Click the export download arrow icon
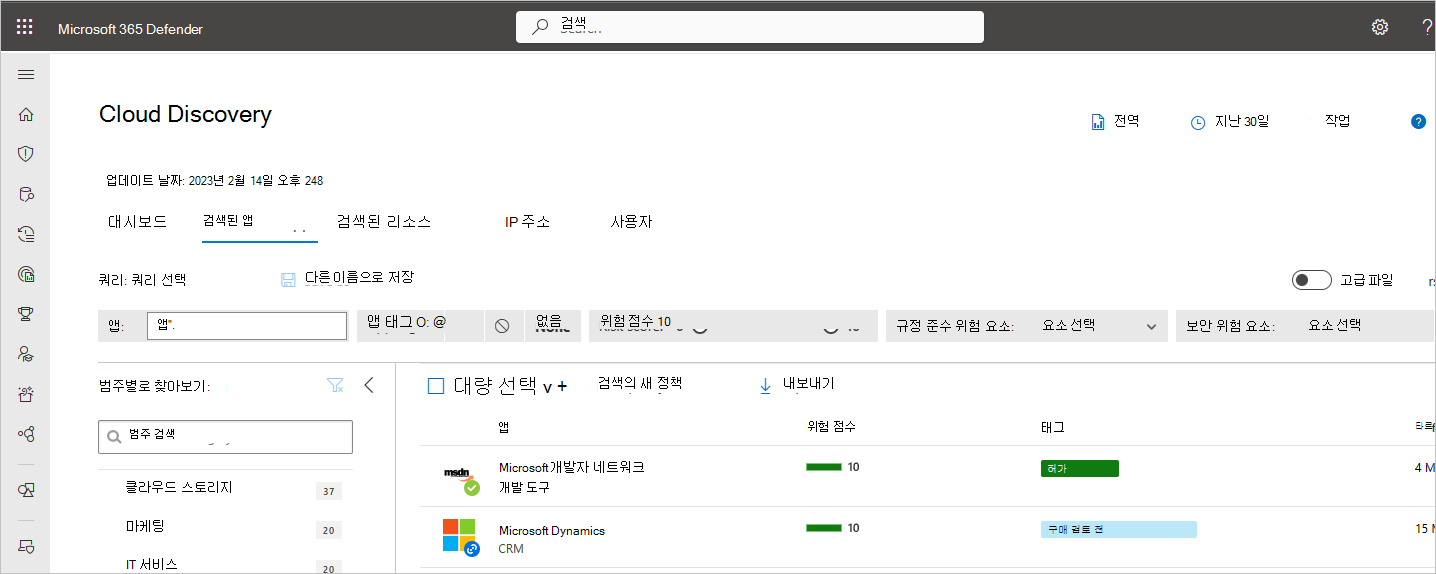This screenshot has width=1436, height=574. [x=766, y=385]
